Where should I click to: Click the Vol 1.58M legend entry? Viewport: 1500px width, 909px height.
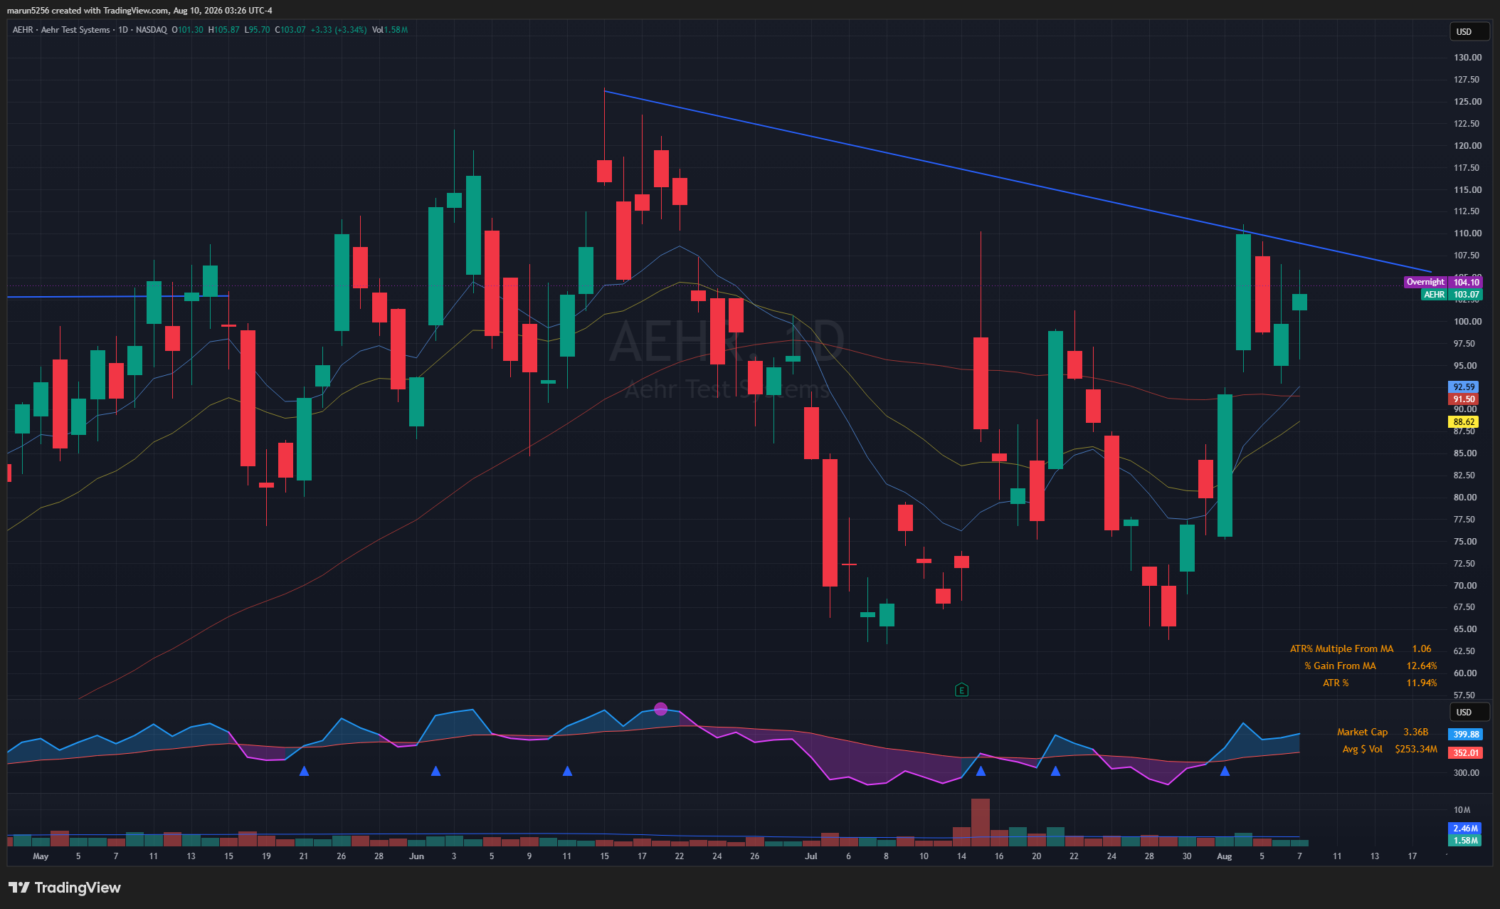pyautogui.click(x=390, y=30)
